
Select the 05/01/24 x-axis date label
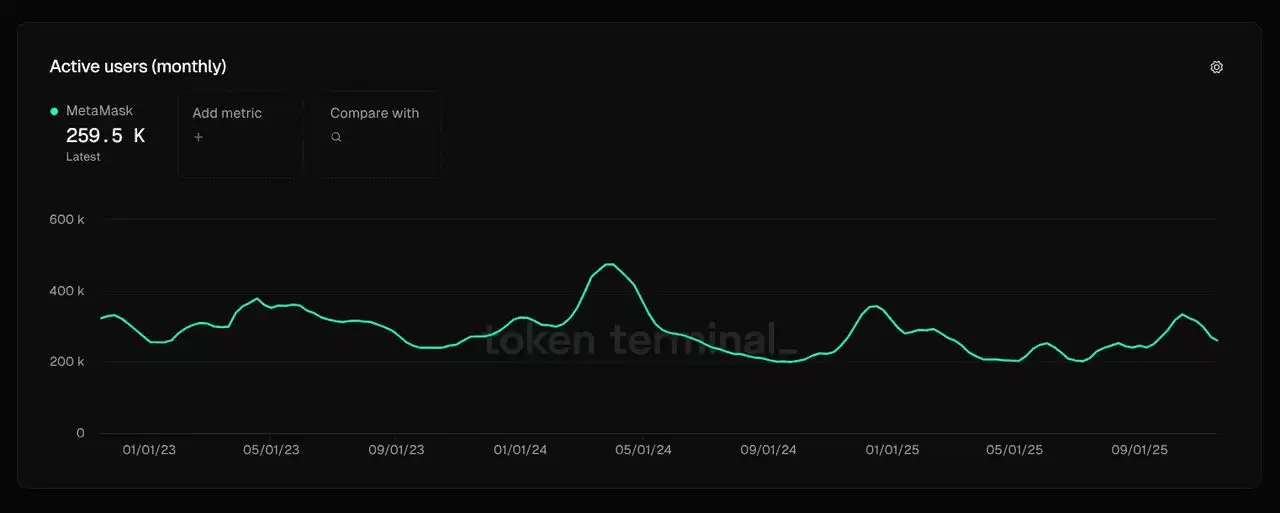[644, 450]
